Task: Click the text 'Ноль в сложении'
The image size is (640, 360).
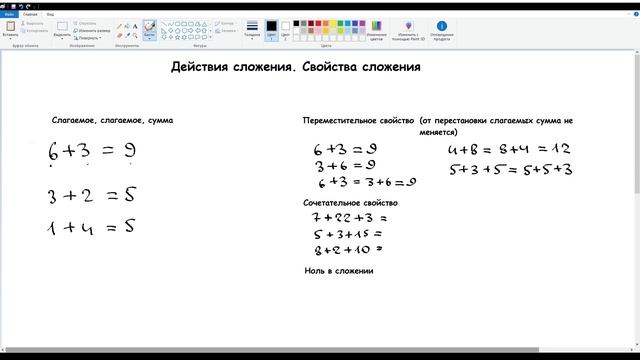Action: click(339, 271)
